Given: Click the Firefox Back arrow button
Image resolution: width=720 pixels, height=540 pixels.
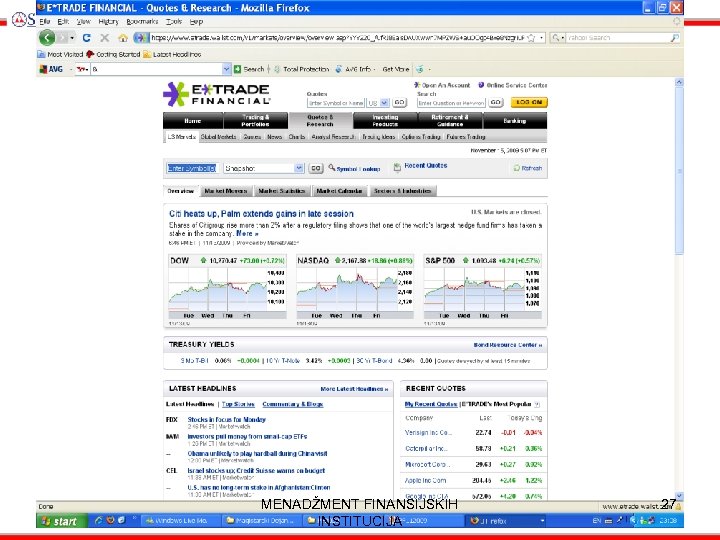Looking at the screenshot, I should click(47, 38).
